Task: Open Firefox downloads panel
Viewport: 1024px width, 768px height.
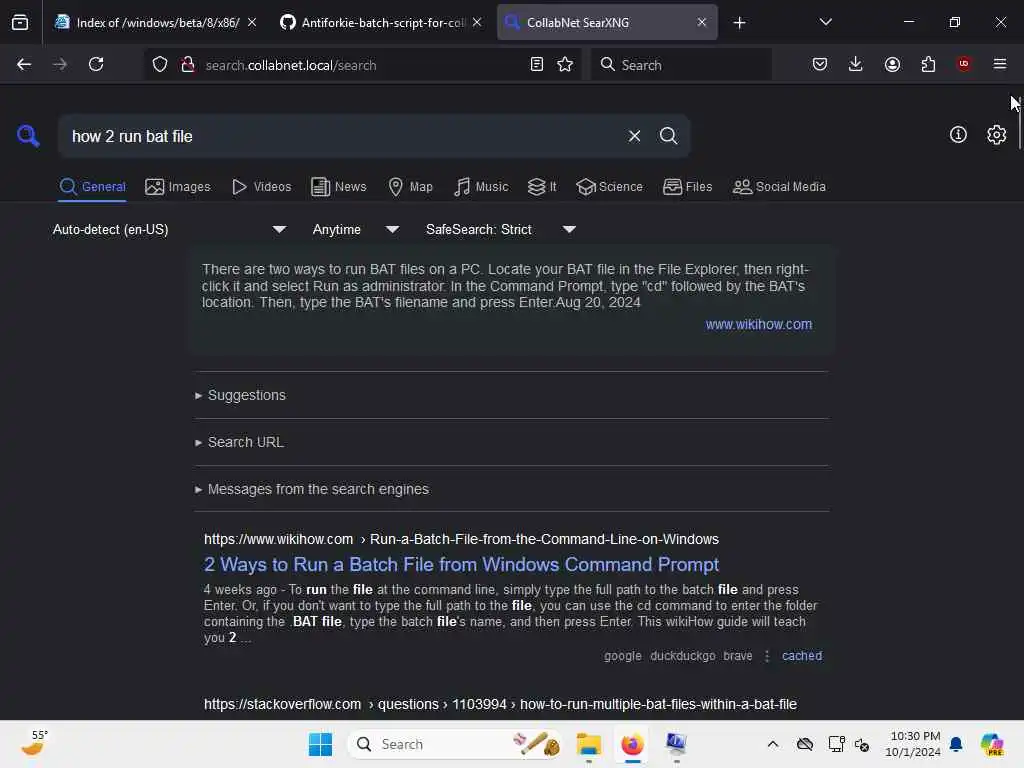Action: [856, 65]
